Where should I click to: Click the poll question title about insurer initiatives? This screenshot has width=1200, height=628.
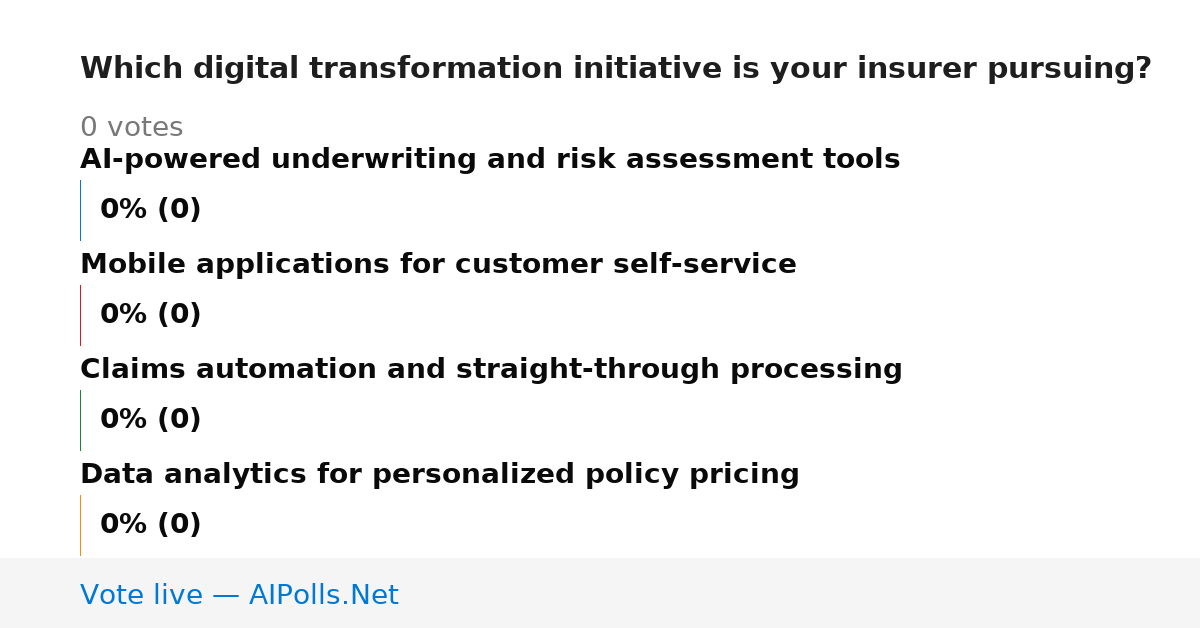(616, 69)
